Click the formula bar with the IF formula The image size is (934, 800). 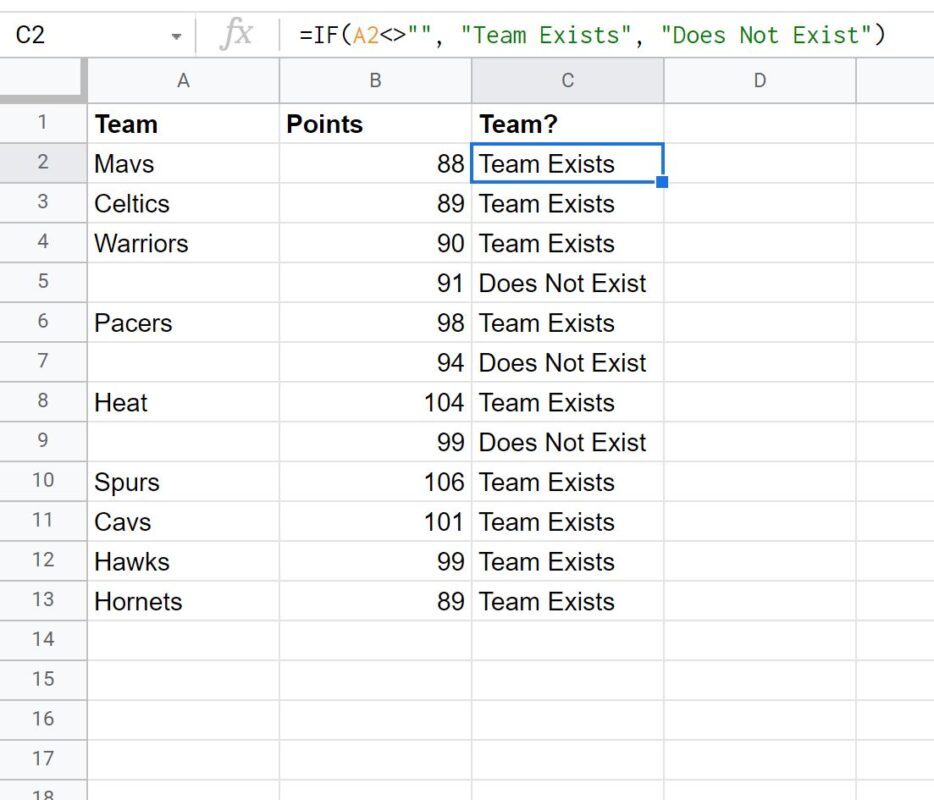(605, 35)
